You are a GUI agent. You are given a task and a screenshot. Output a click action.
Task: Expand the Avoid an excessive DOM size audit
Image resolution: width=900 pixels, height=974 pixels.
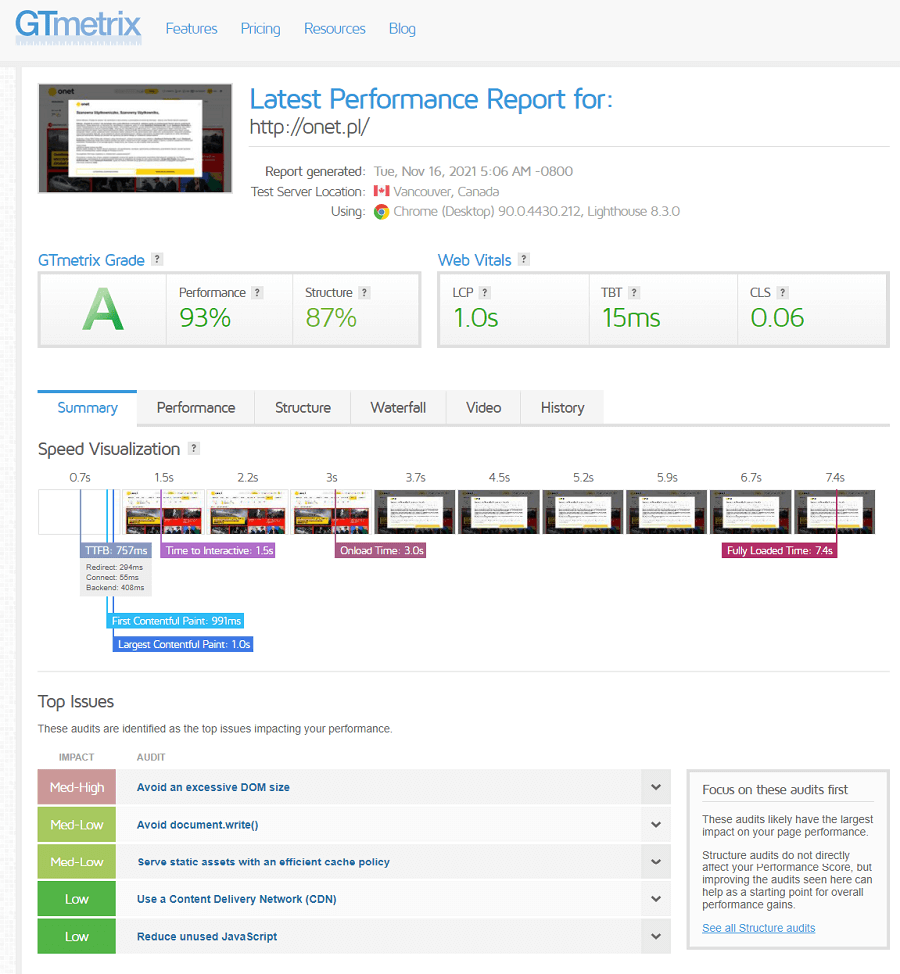656,787
